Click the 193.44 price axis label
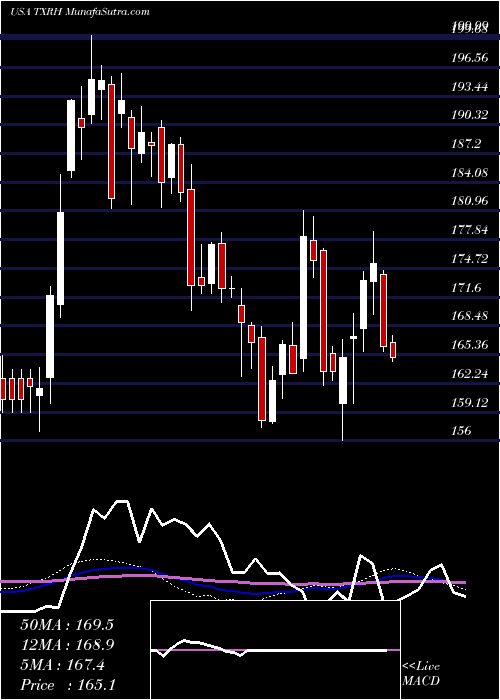 (470, 87)
